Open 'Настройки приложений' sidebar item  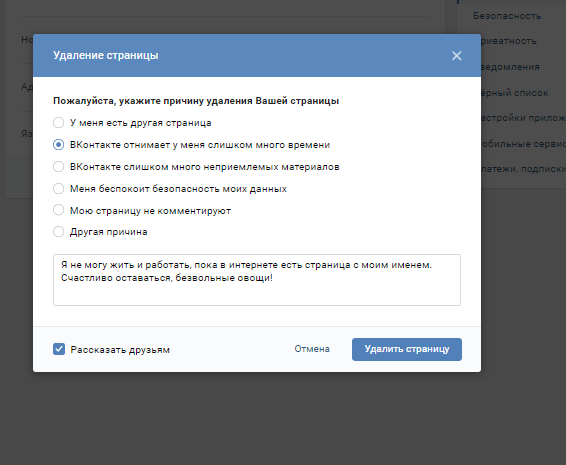coord(523,118)
